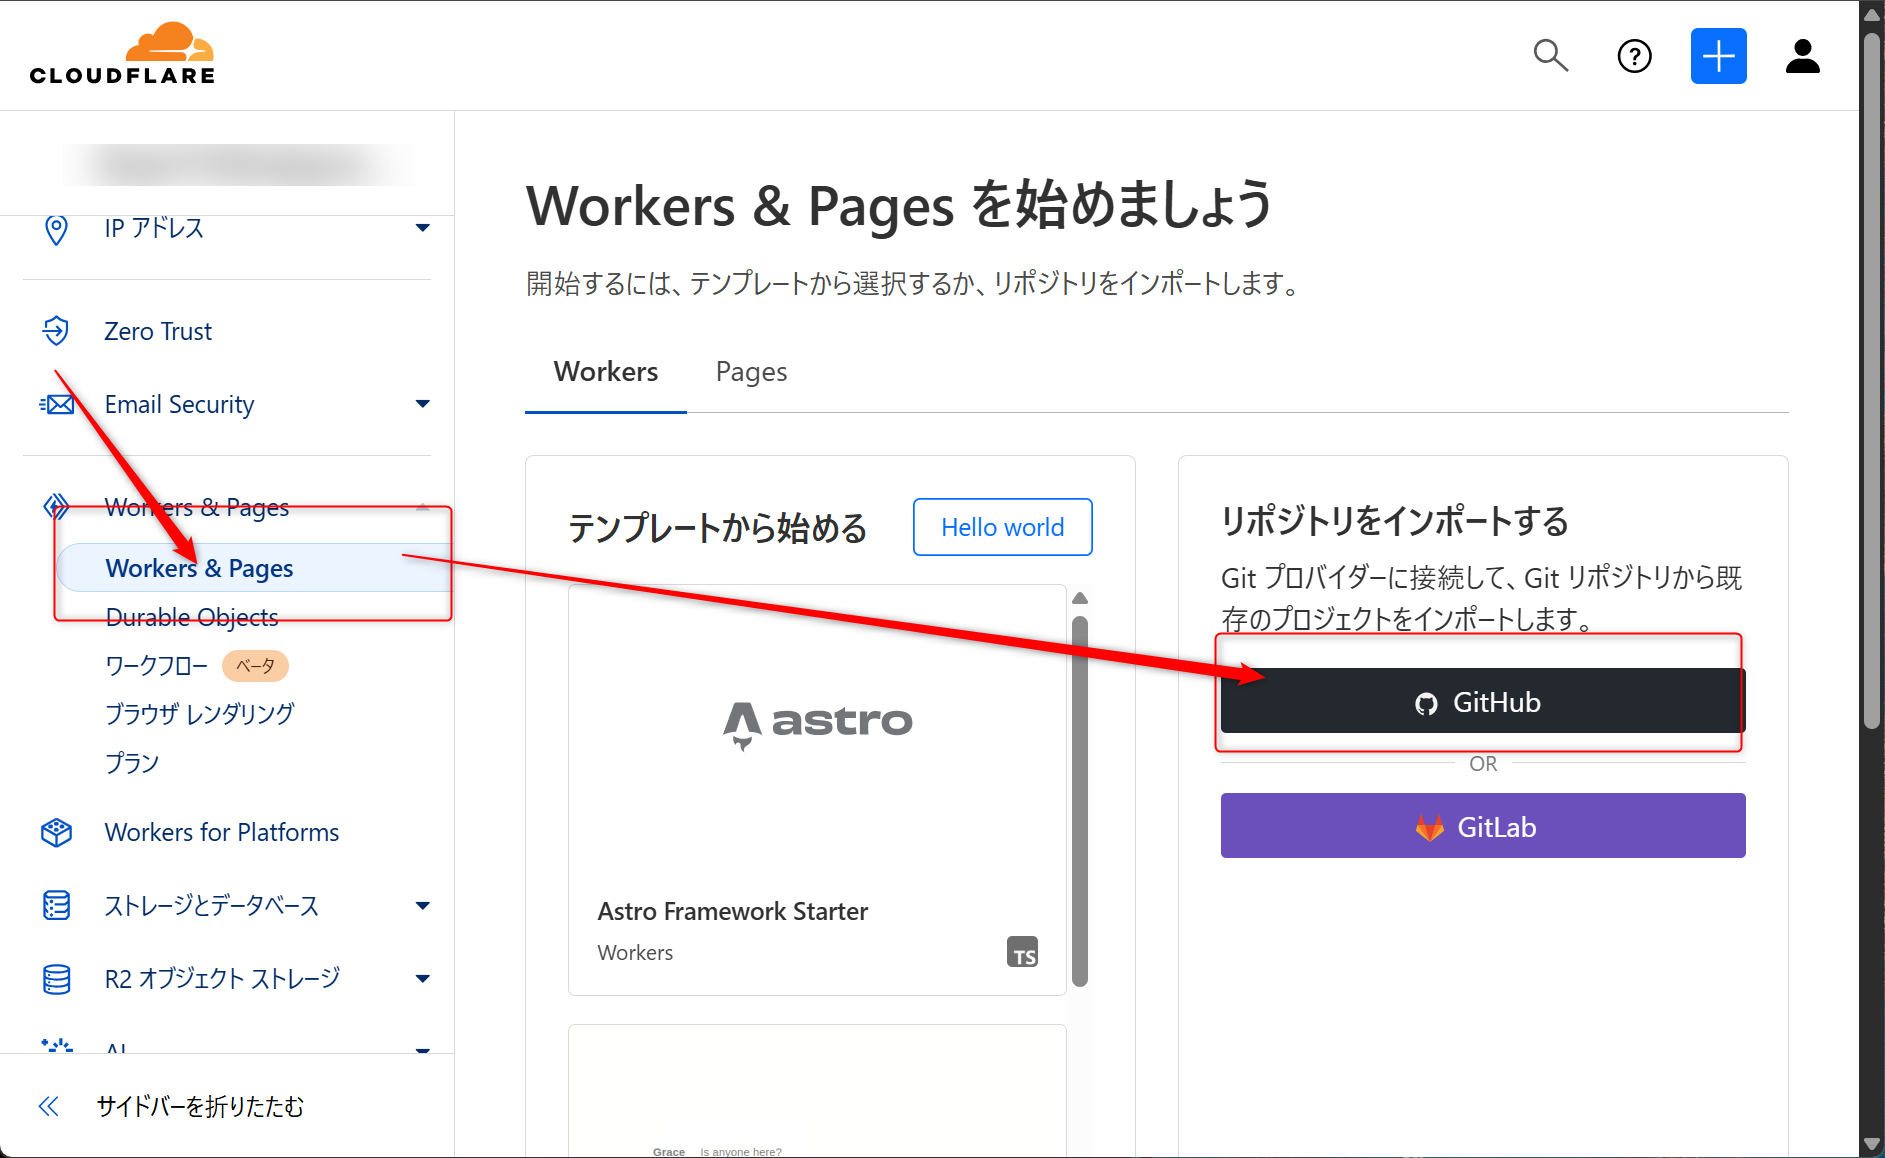Open プラン in the sidebar
This screenshot has width=1885, height=1158.
(132, 763)
